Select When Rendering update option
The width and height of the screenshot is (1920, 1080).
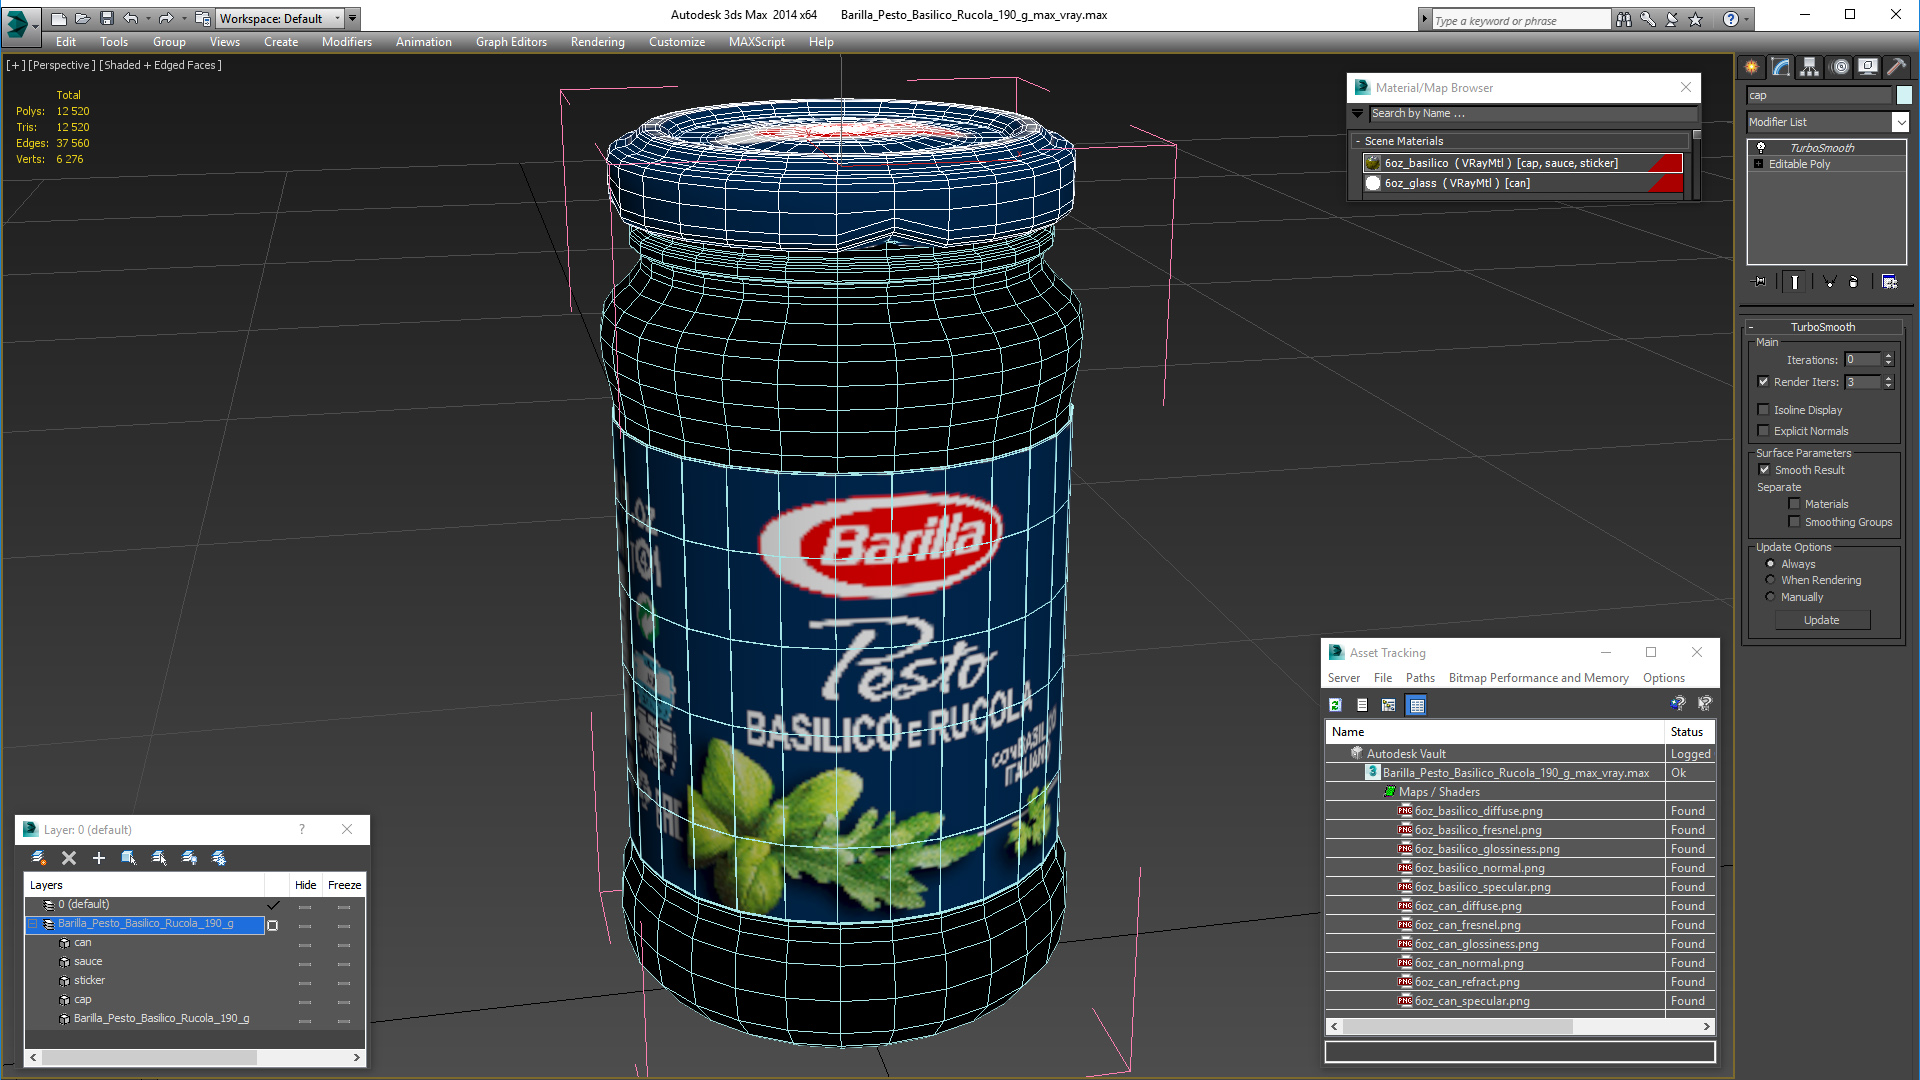[1770, 579]
